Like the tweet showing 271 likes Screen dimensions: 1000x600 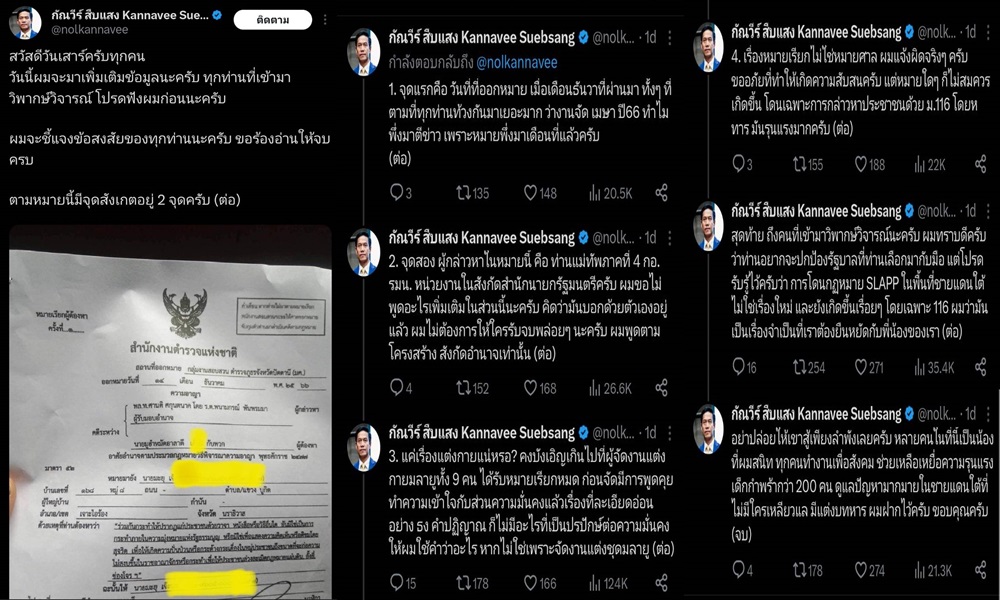[x=869, y=367]
